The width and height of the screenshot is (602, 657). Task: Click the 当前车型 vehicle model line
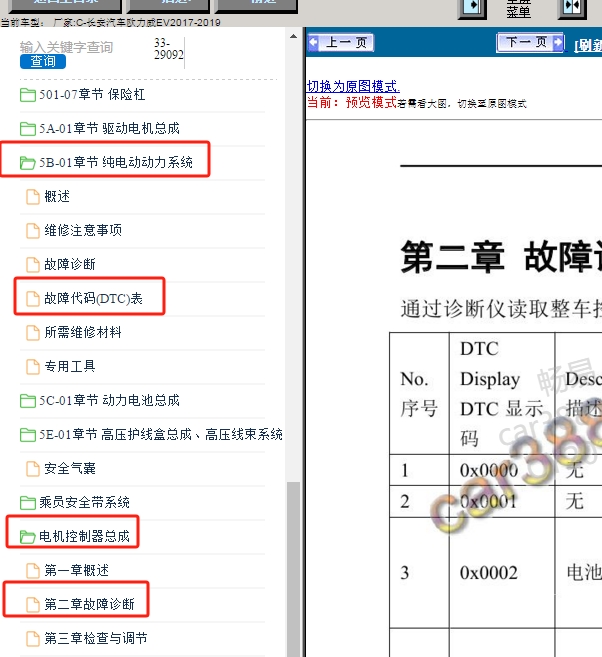pyautogui.click(x=111, y=23)
